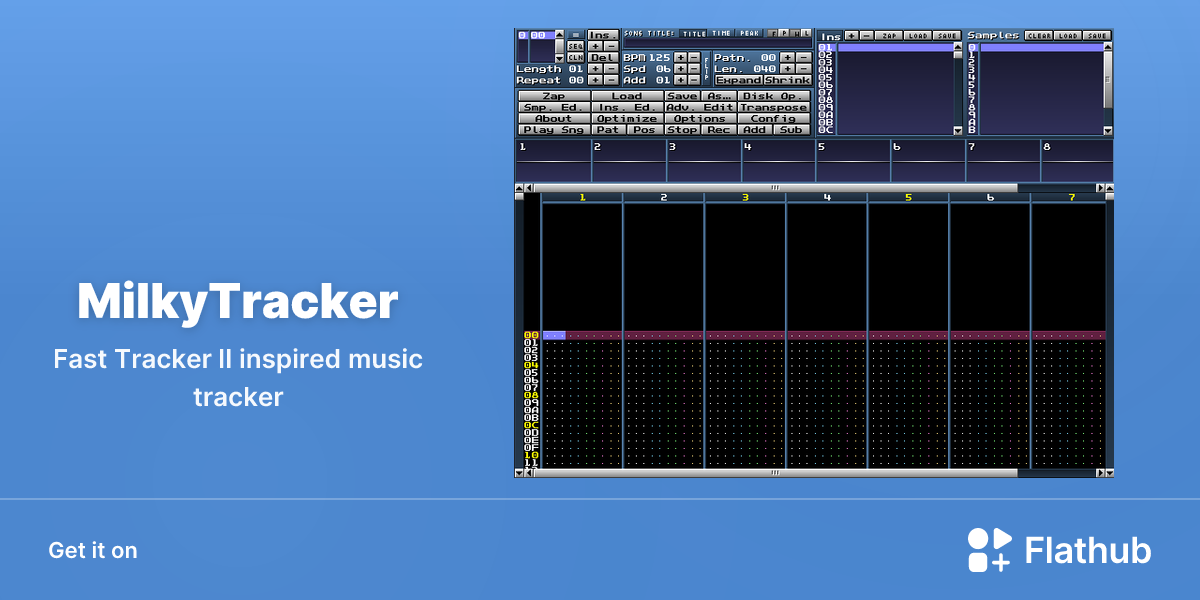The image size is (1200, 600).
Task: Clear the selected sample
Action: pos(1039,35)
